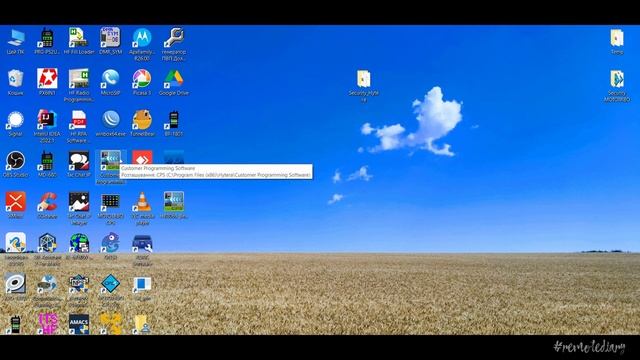Open the AMACS shortcut icon

(79, 323)
